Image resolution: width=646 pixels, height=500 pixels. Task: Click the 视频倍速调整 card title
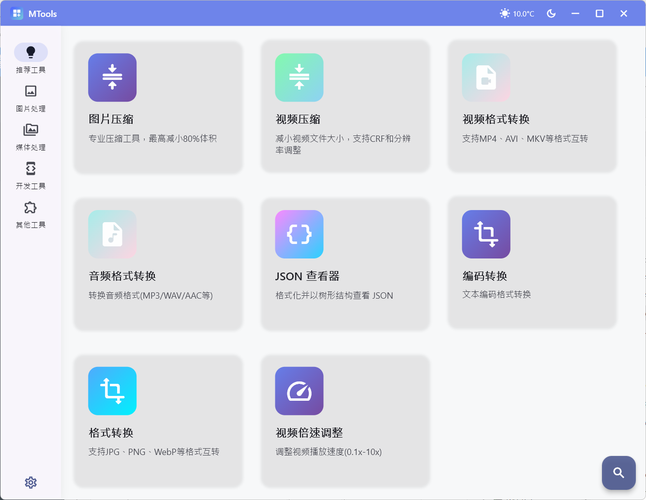point(309,433)
